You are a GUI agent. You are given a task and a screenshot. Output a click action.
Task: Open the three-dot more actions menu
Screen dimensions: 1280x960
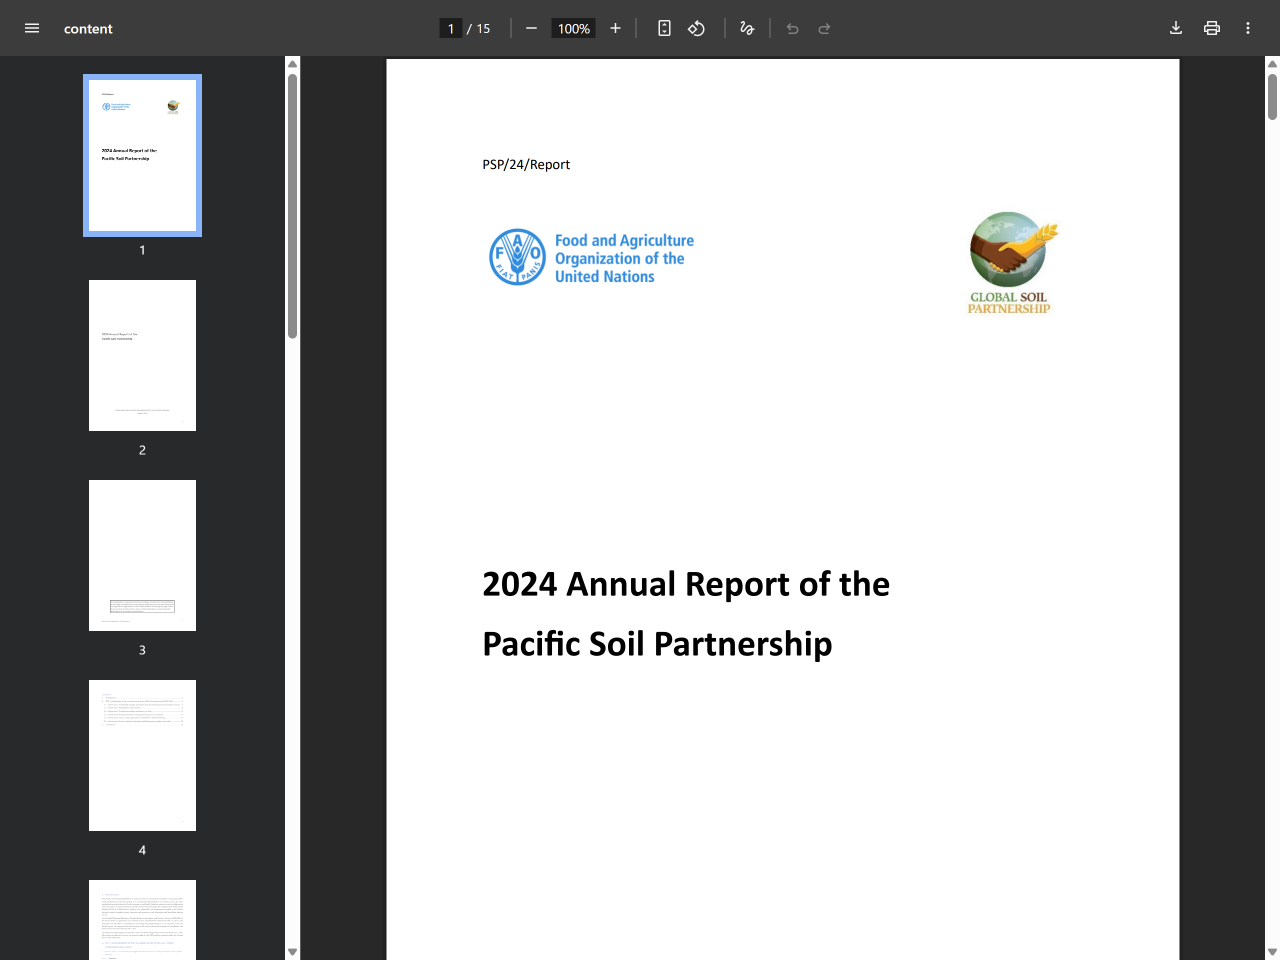[1248, 28]
